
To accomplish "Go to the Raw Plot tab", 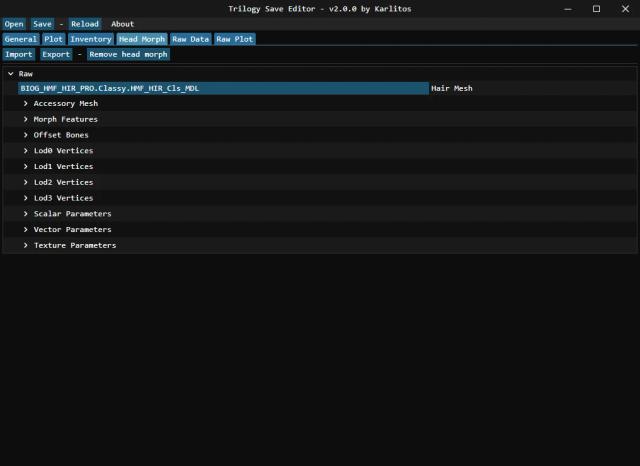I will [234, 39].
